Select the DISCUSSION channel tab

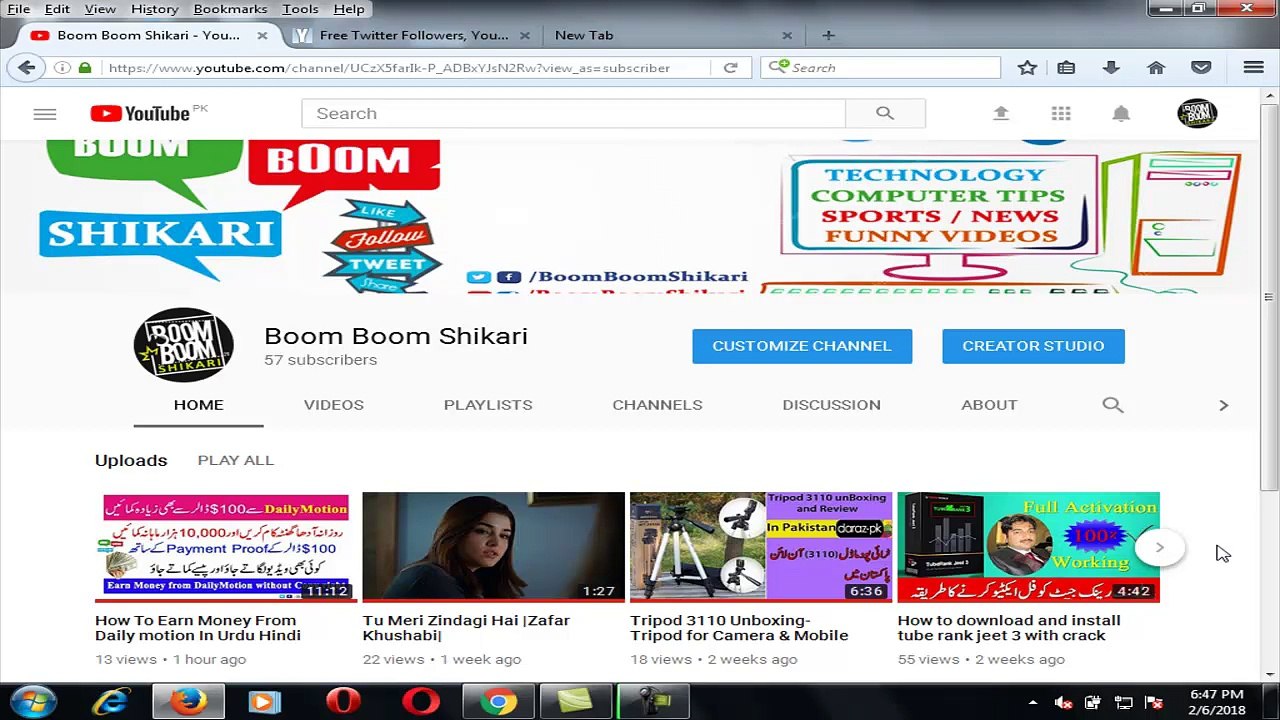point(832,405)
